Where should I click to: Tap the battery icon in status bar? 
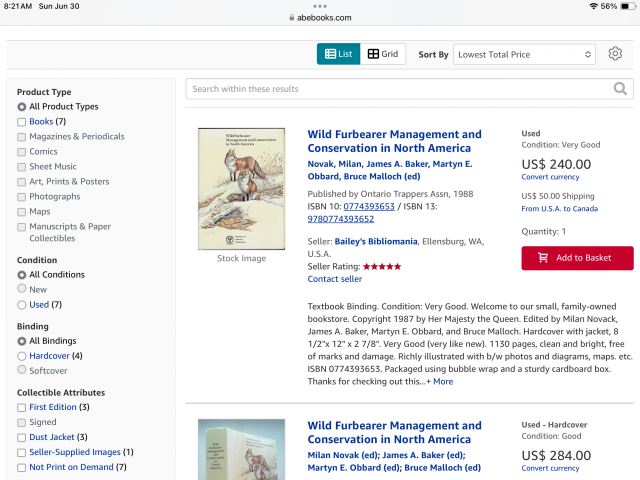(625, 6)
